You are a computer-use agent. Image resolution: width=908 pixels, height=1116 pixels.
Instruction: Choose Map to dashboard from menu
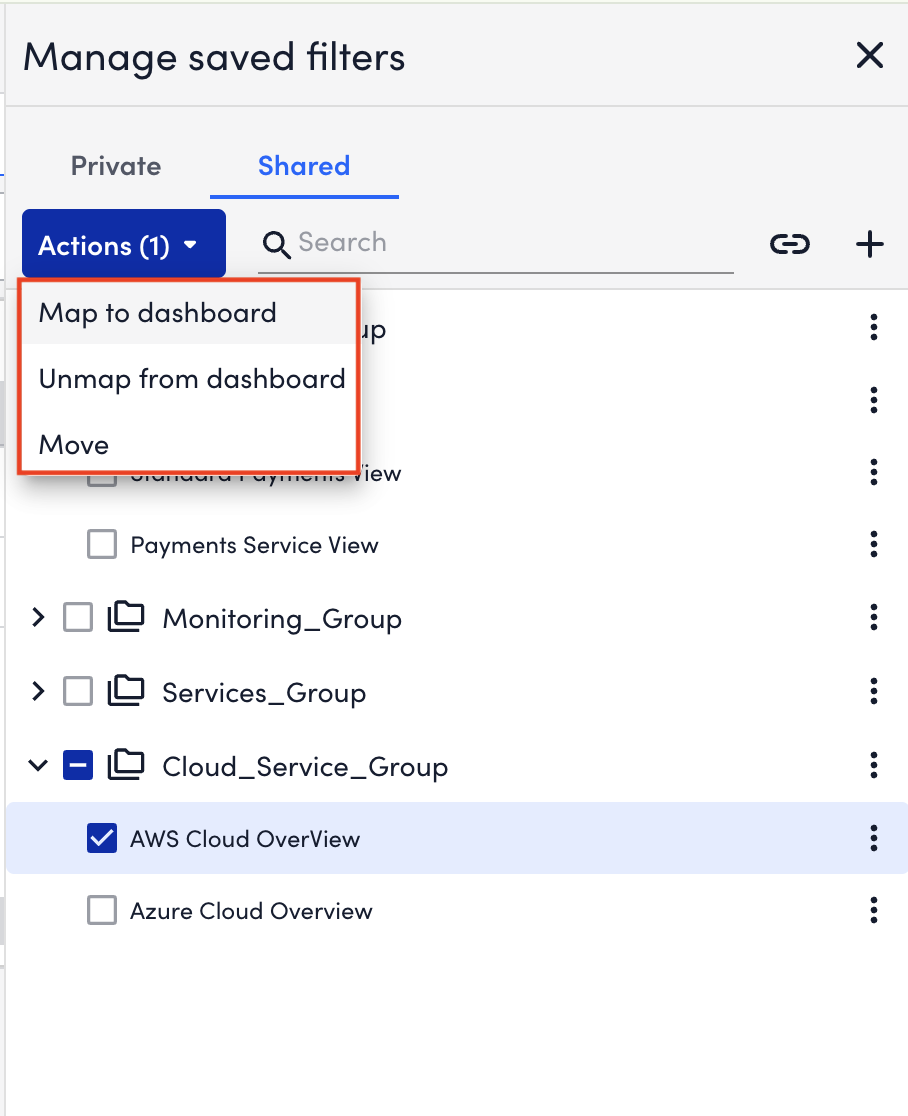point(189,313)
